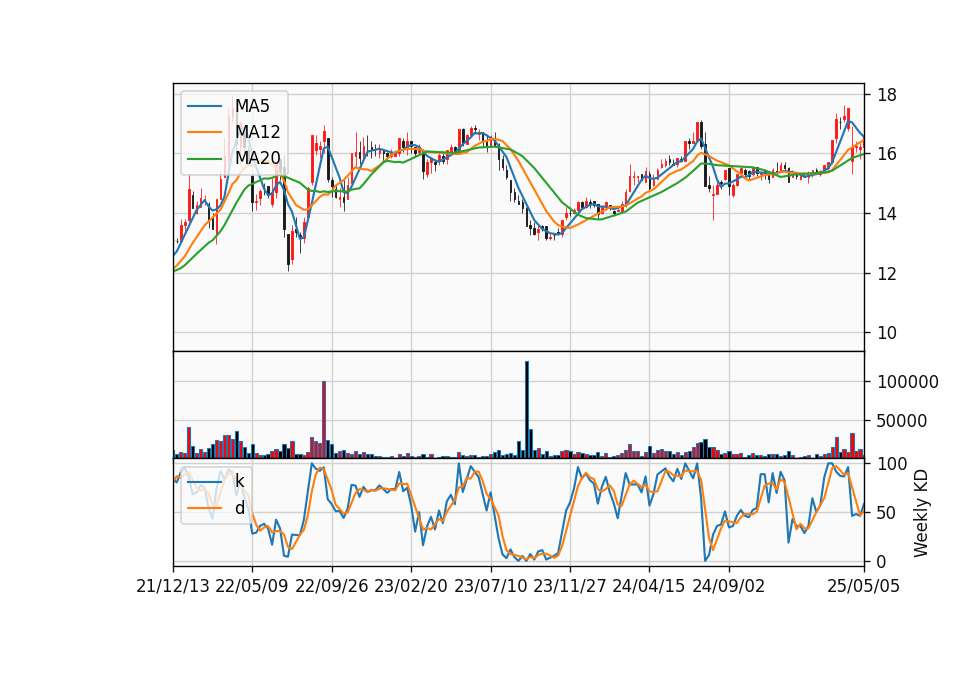
Task: Click the tallest black volume spike bar
Action: 527,410
